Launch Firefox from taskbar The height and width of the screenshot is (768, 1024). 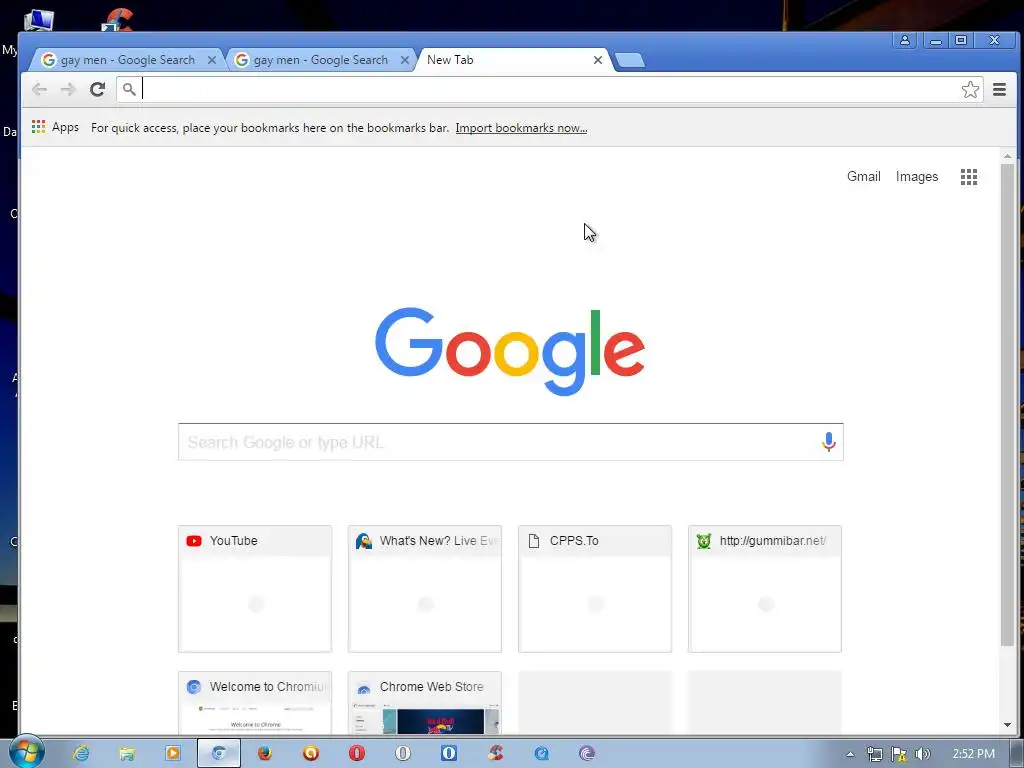point(264,754)
